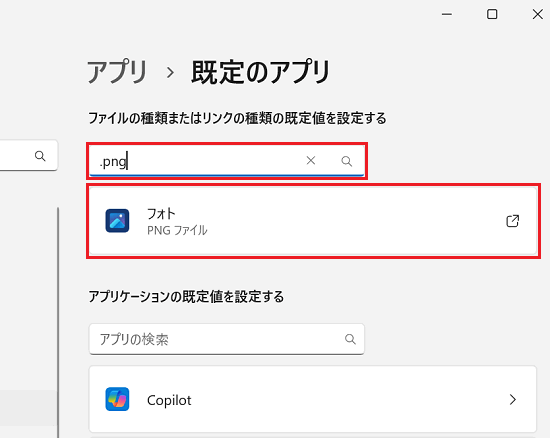Click the magnifier icon in the アプリの検索 box

click(350, 339)
